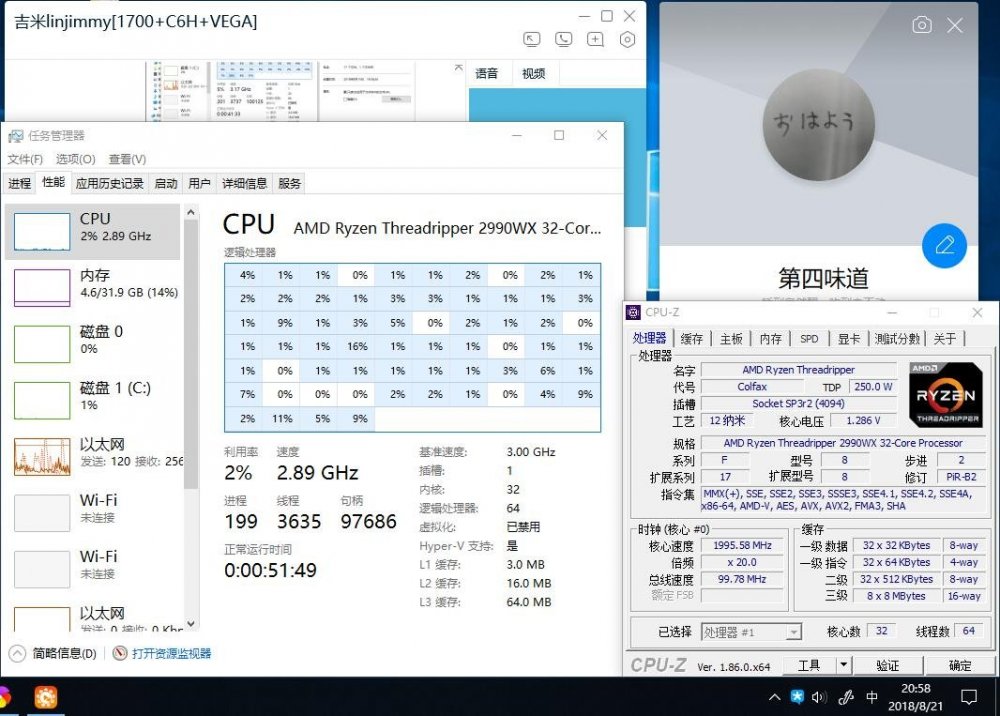Toggle the 中 input method indicator
This screenshot has width=1000, height=716.
click(872, 697)
